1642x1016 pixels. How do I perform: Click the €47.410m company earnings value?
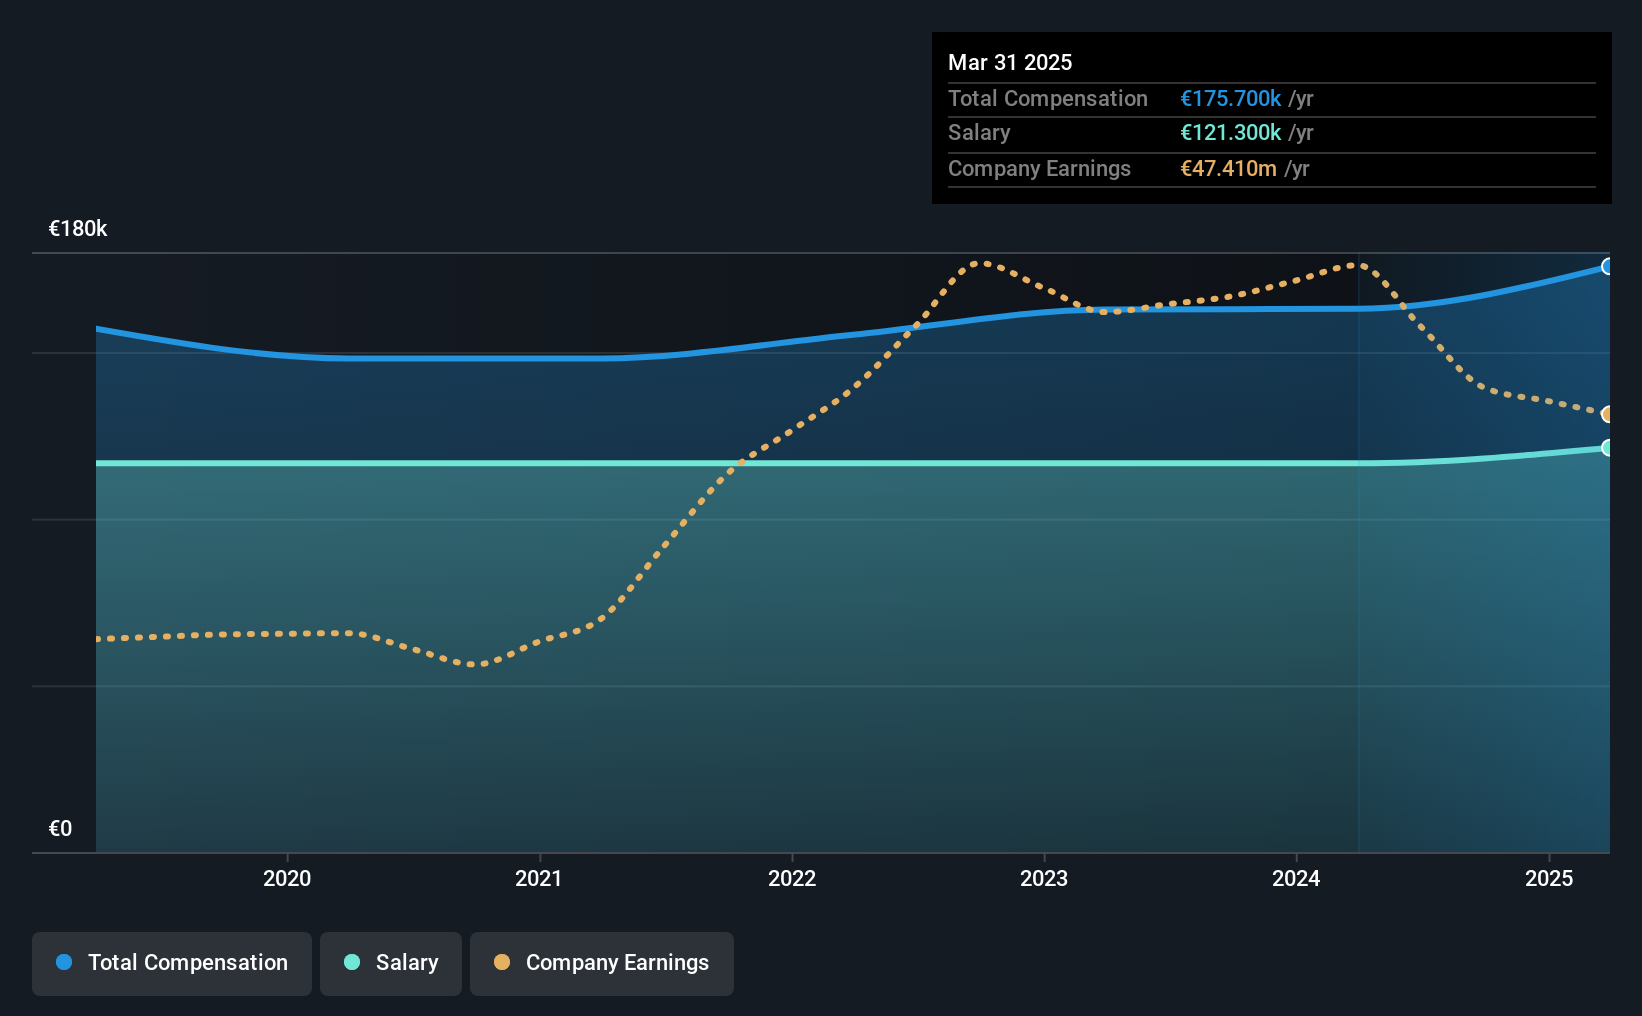click(1228, 168)
